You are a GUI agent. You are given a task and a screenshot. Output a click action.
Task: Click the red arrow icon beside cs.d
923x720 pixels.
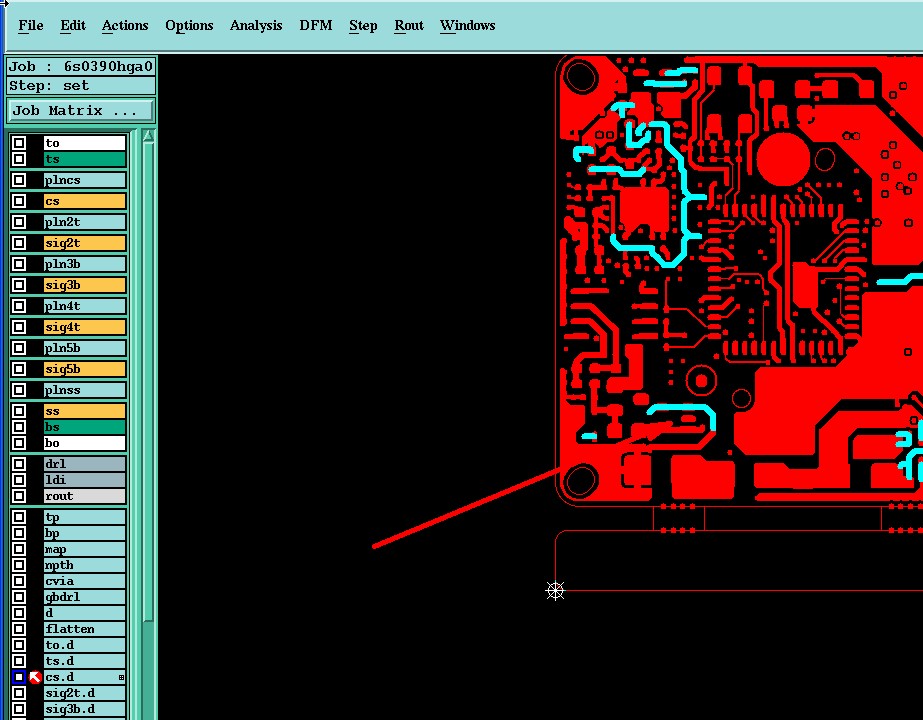click(35, 677)
